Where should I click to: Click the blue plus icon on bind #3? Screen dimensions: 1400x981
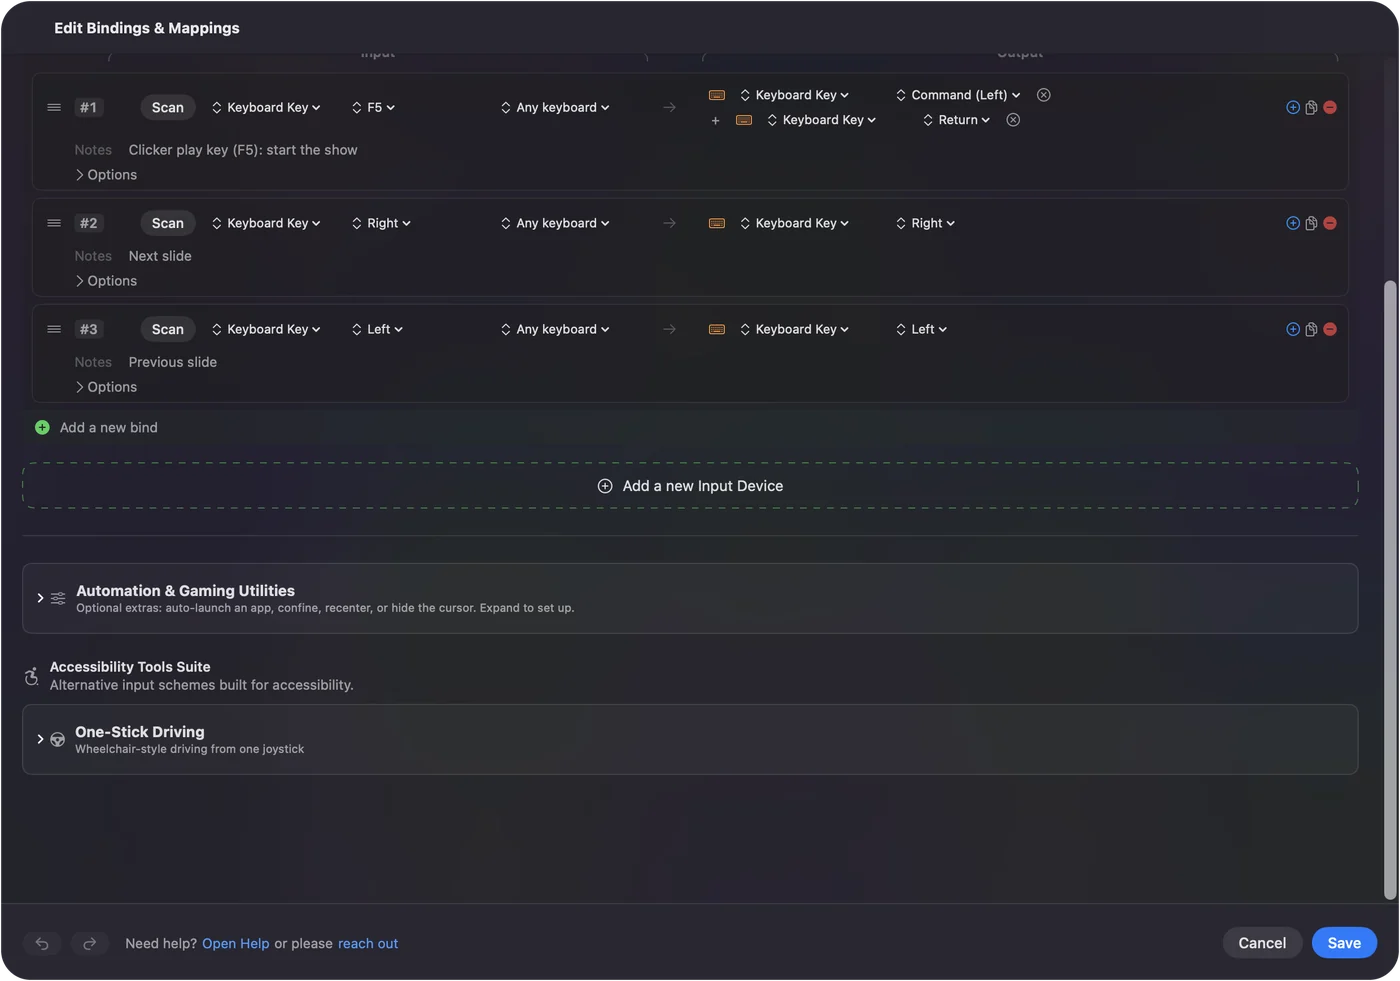pos(1293,329)
